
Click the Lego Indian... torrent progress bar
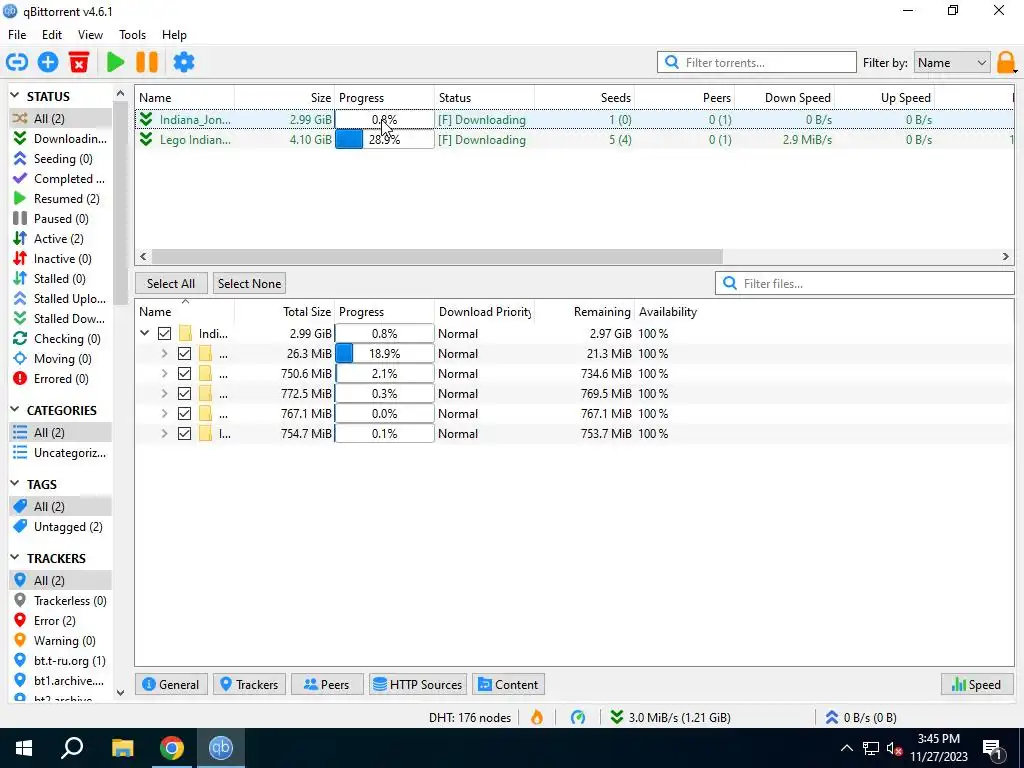tap(385, 140)
